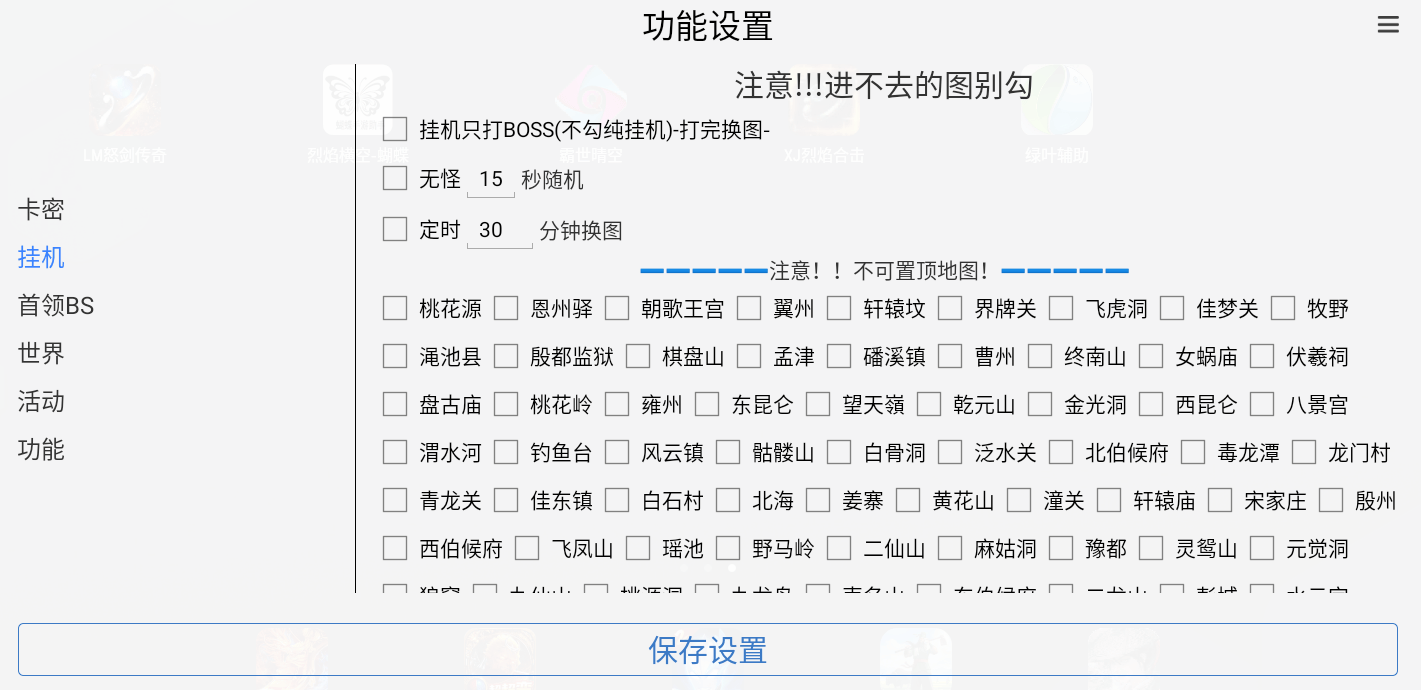
Task: Toggle 界牌关 checkbox
Action: click(950, 308)
